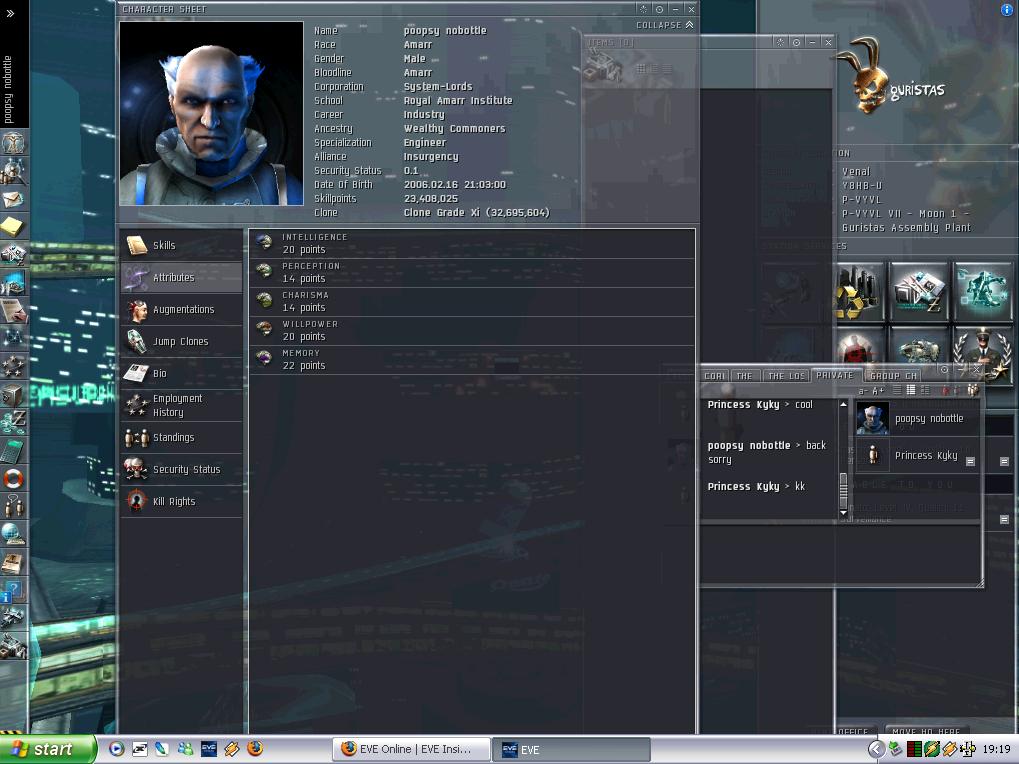Open the Employment History section
This screenshot has height=764, width=1019.
[181, 405]
